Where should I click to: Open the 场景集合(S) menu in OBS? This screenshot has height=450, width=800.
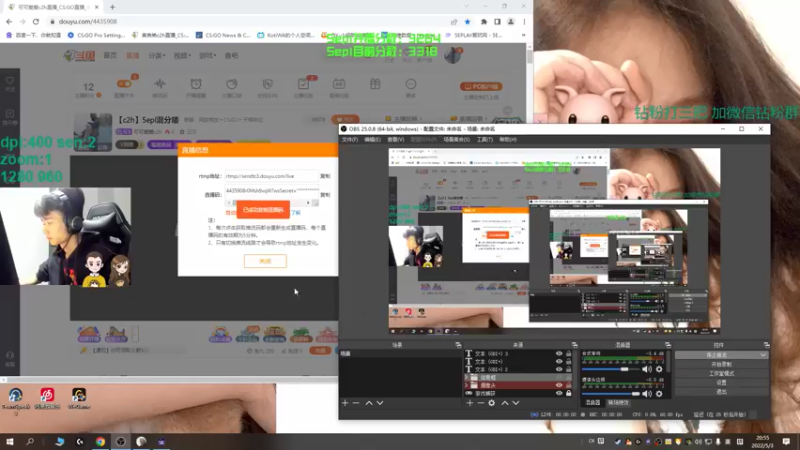pos(456,139)
